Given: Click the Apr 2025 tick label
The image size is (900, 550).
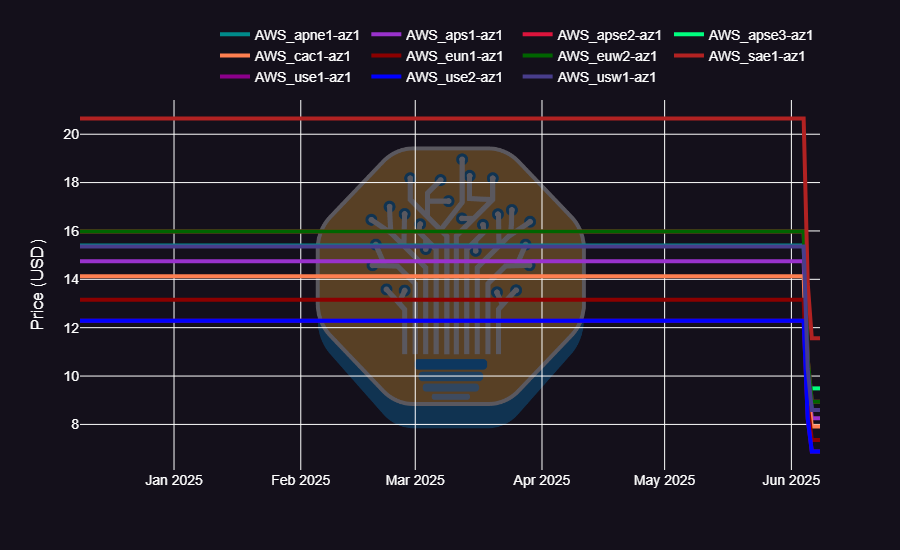Looking at the screenshot, I should [x=542, y=480].
